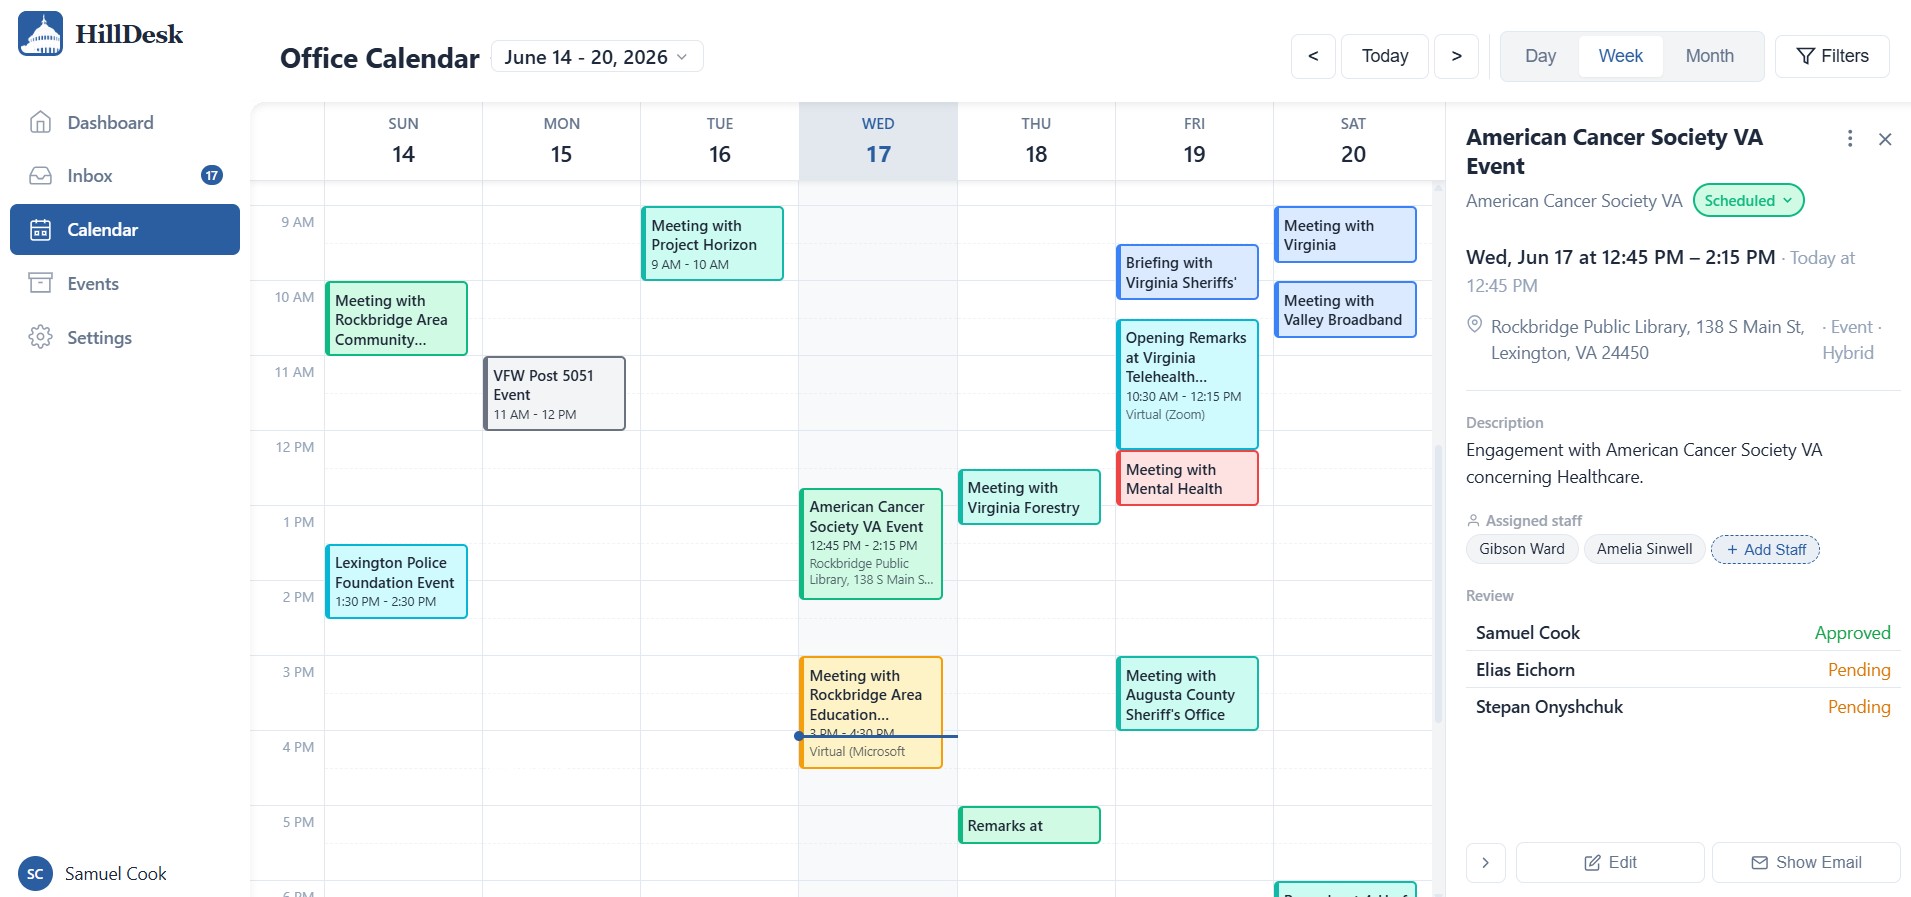Switch to Day view
Screen dimensions: 1911x897
[1540, 56]
